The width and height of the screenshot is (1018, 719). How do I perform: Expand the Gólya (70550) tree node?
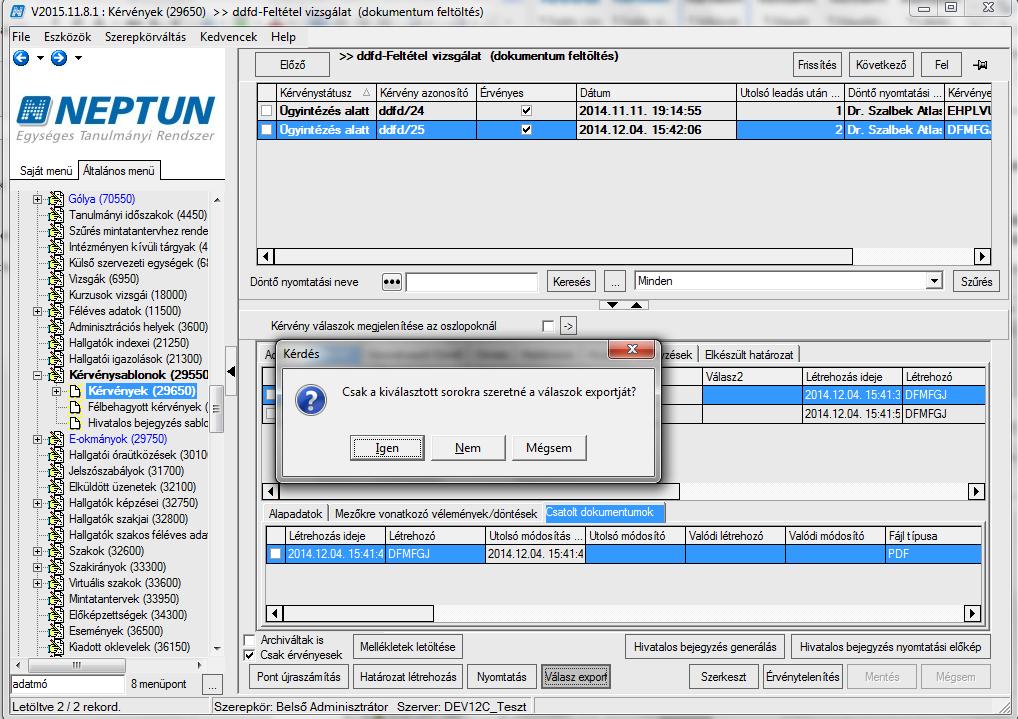click(x=38, y=199)
